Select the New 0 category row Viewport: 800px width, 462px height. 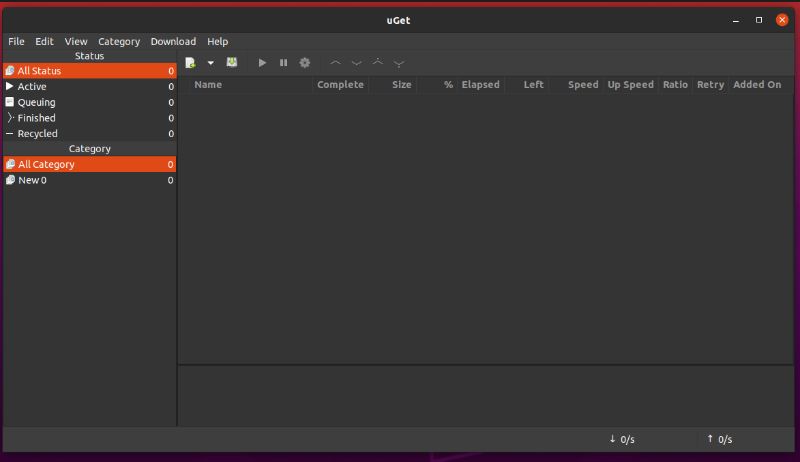[90, 180]
